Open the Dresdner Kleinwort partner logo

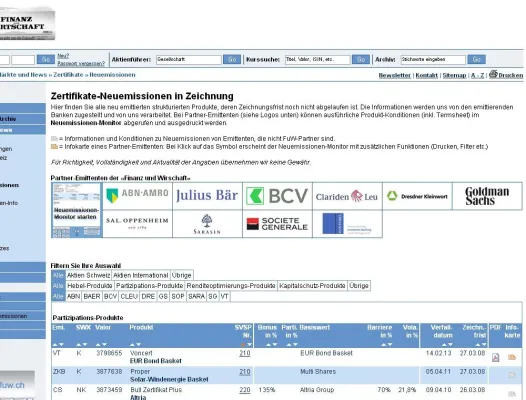[x=417, y=196]
